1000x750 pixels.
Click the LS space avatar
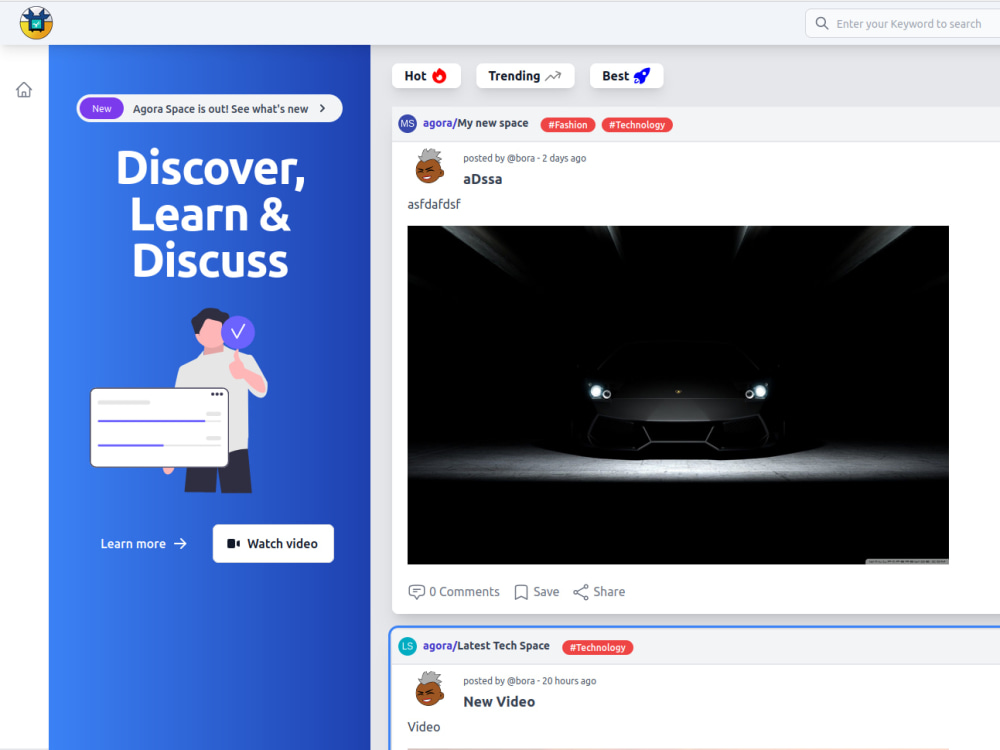click(408, 646)
